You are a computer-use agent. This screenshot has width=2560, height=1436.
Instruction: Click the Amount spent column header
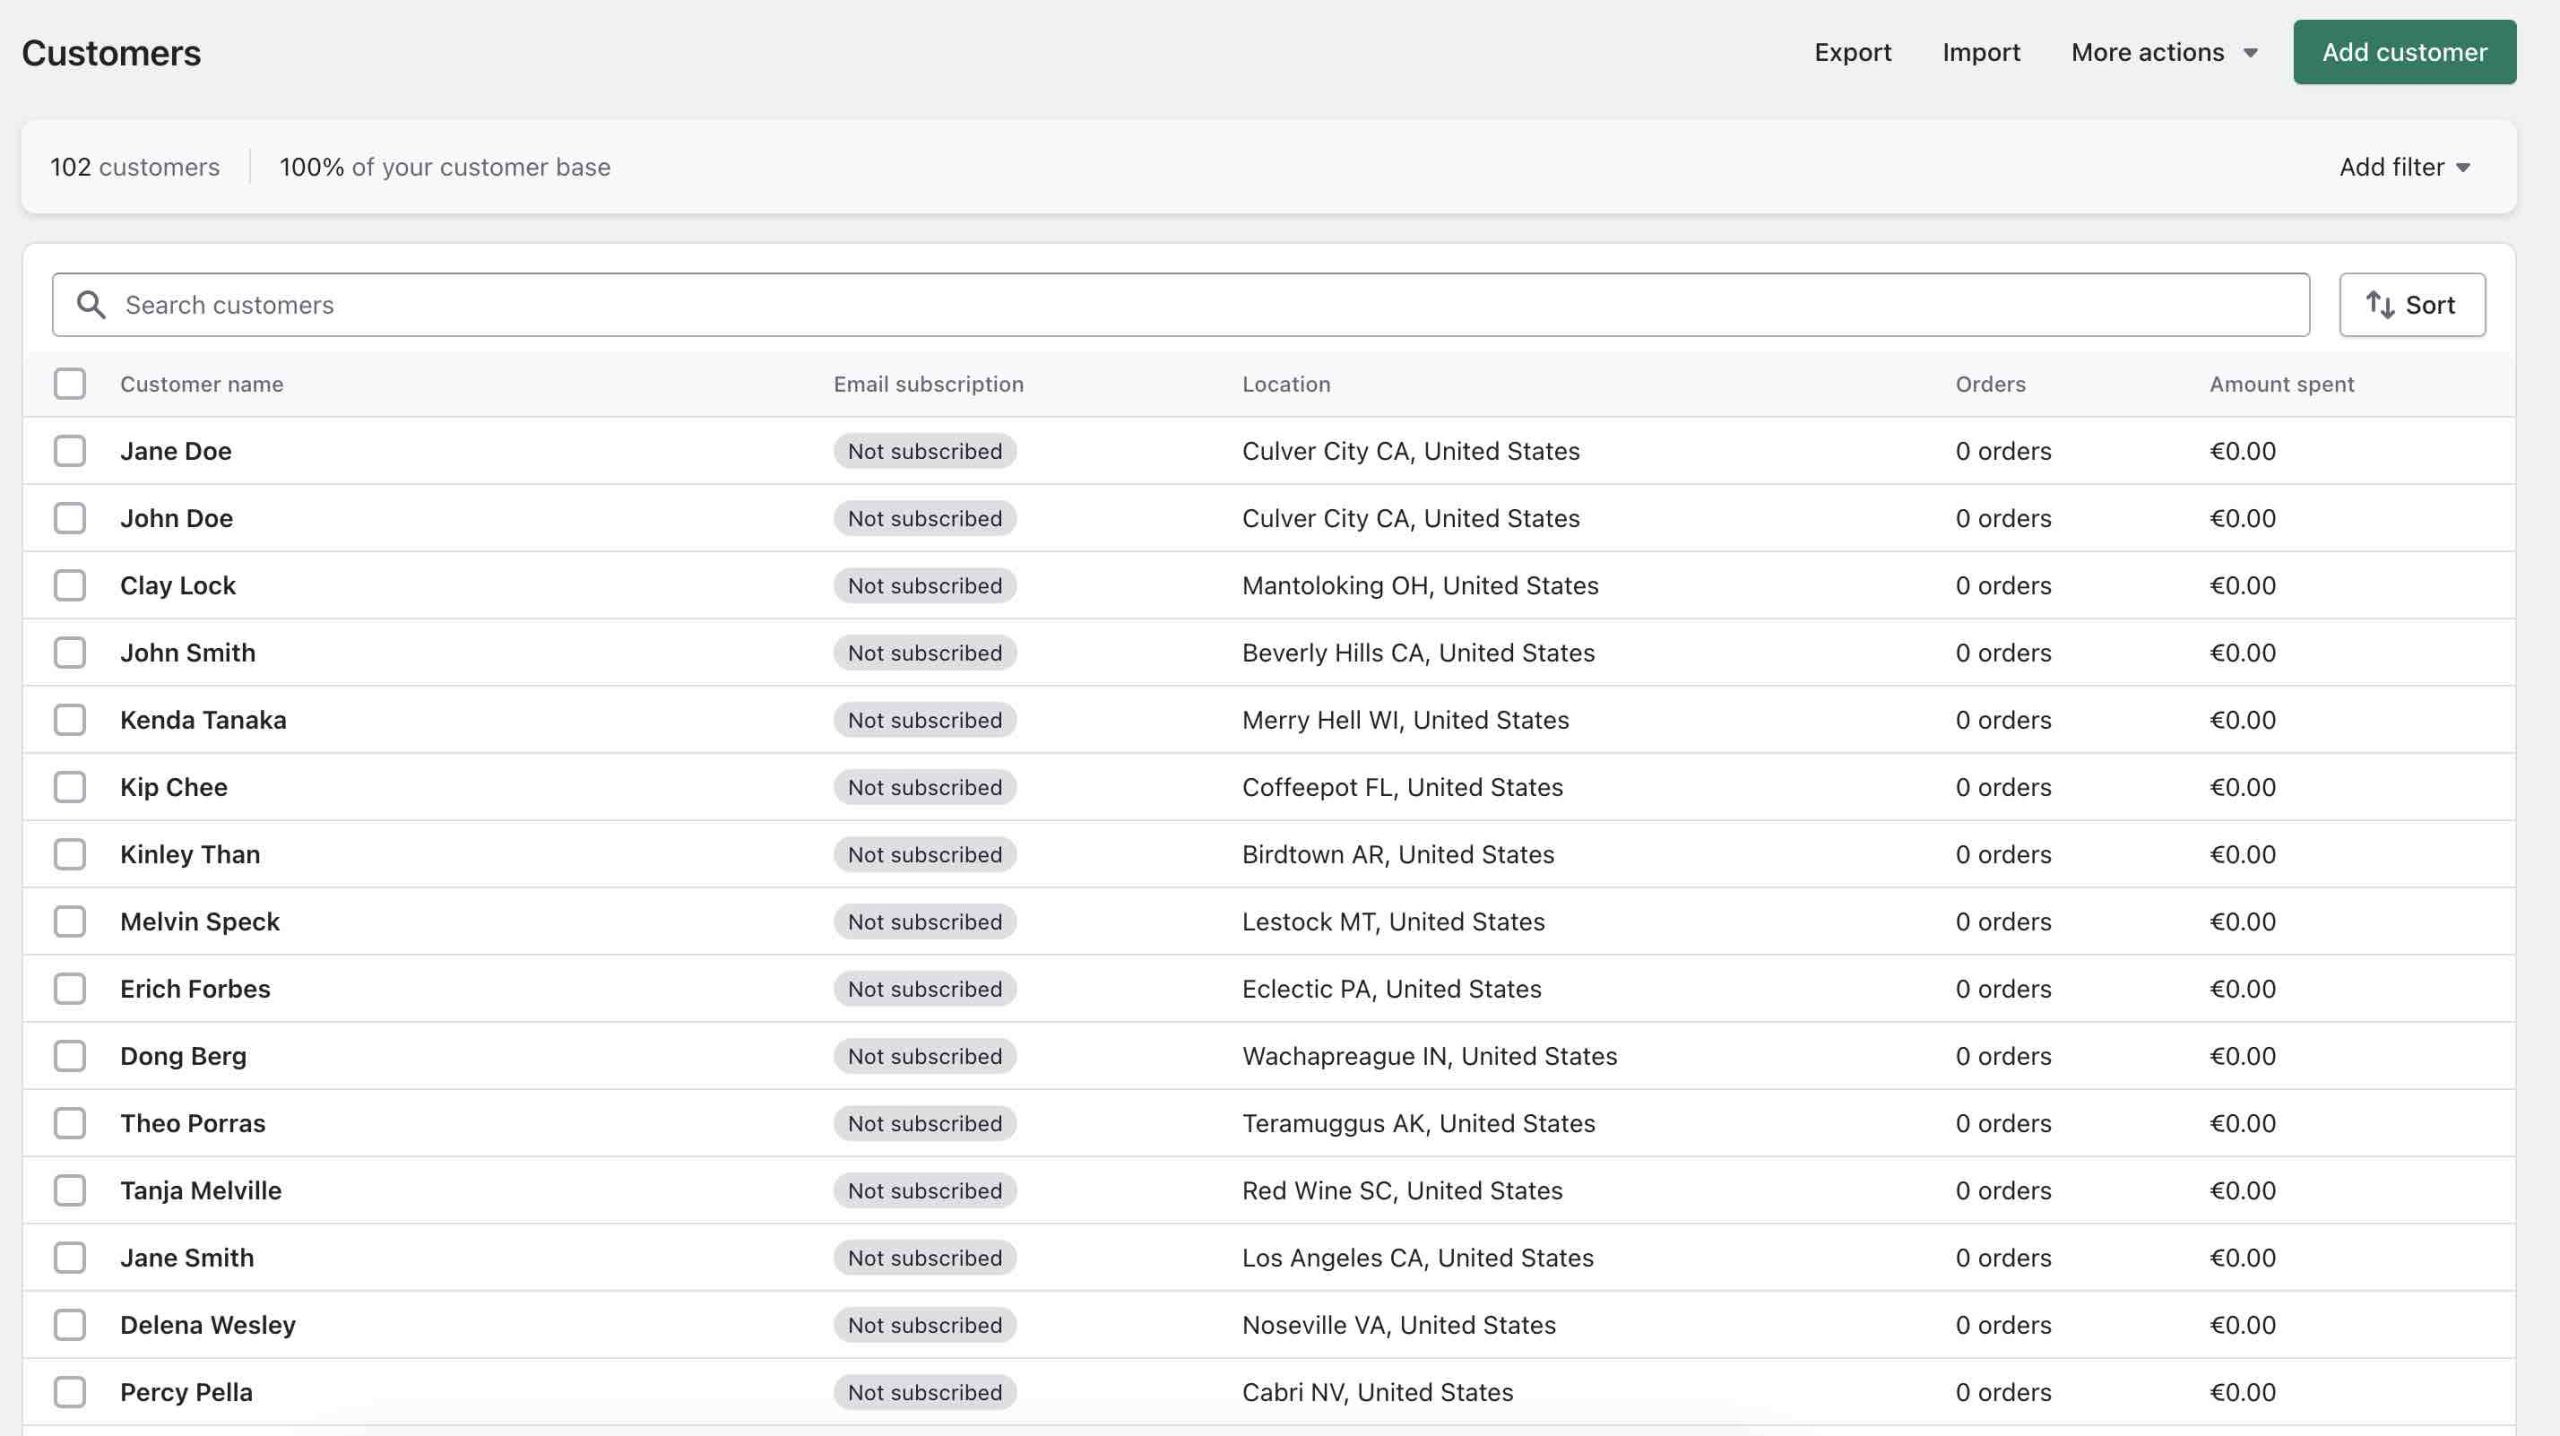coord(2281,384)
